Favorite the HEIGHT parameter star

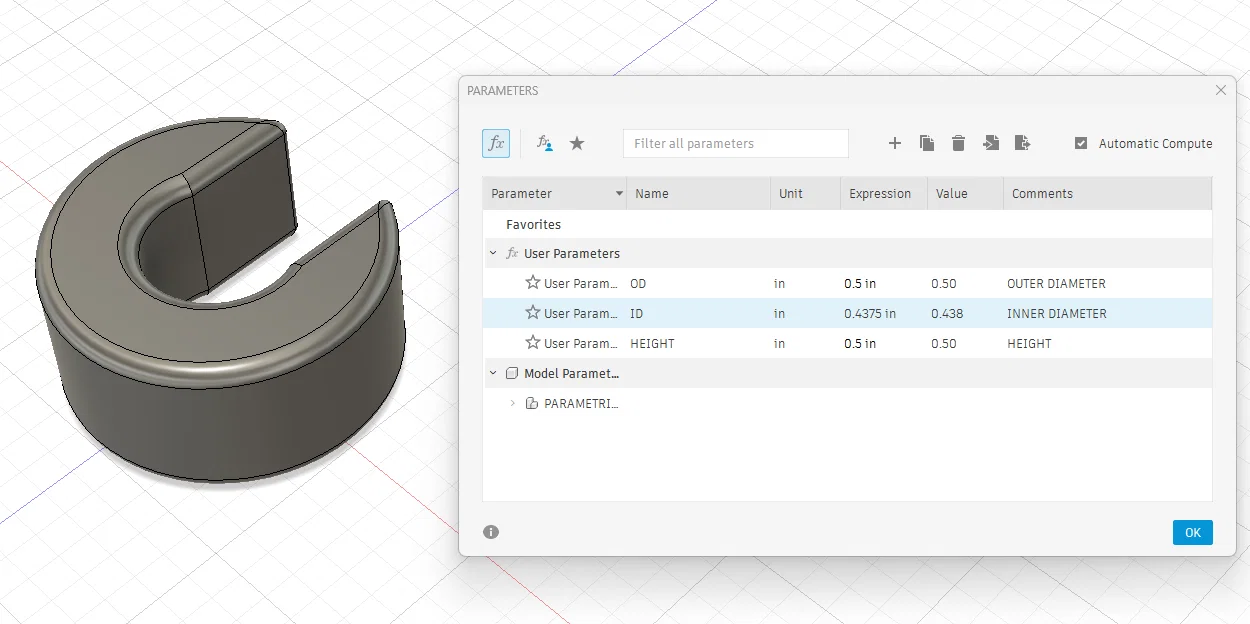(533, 343)
